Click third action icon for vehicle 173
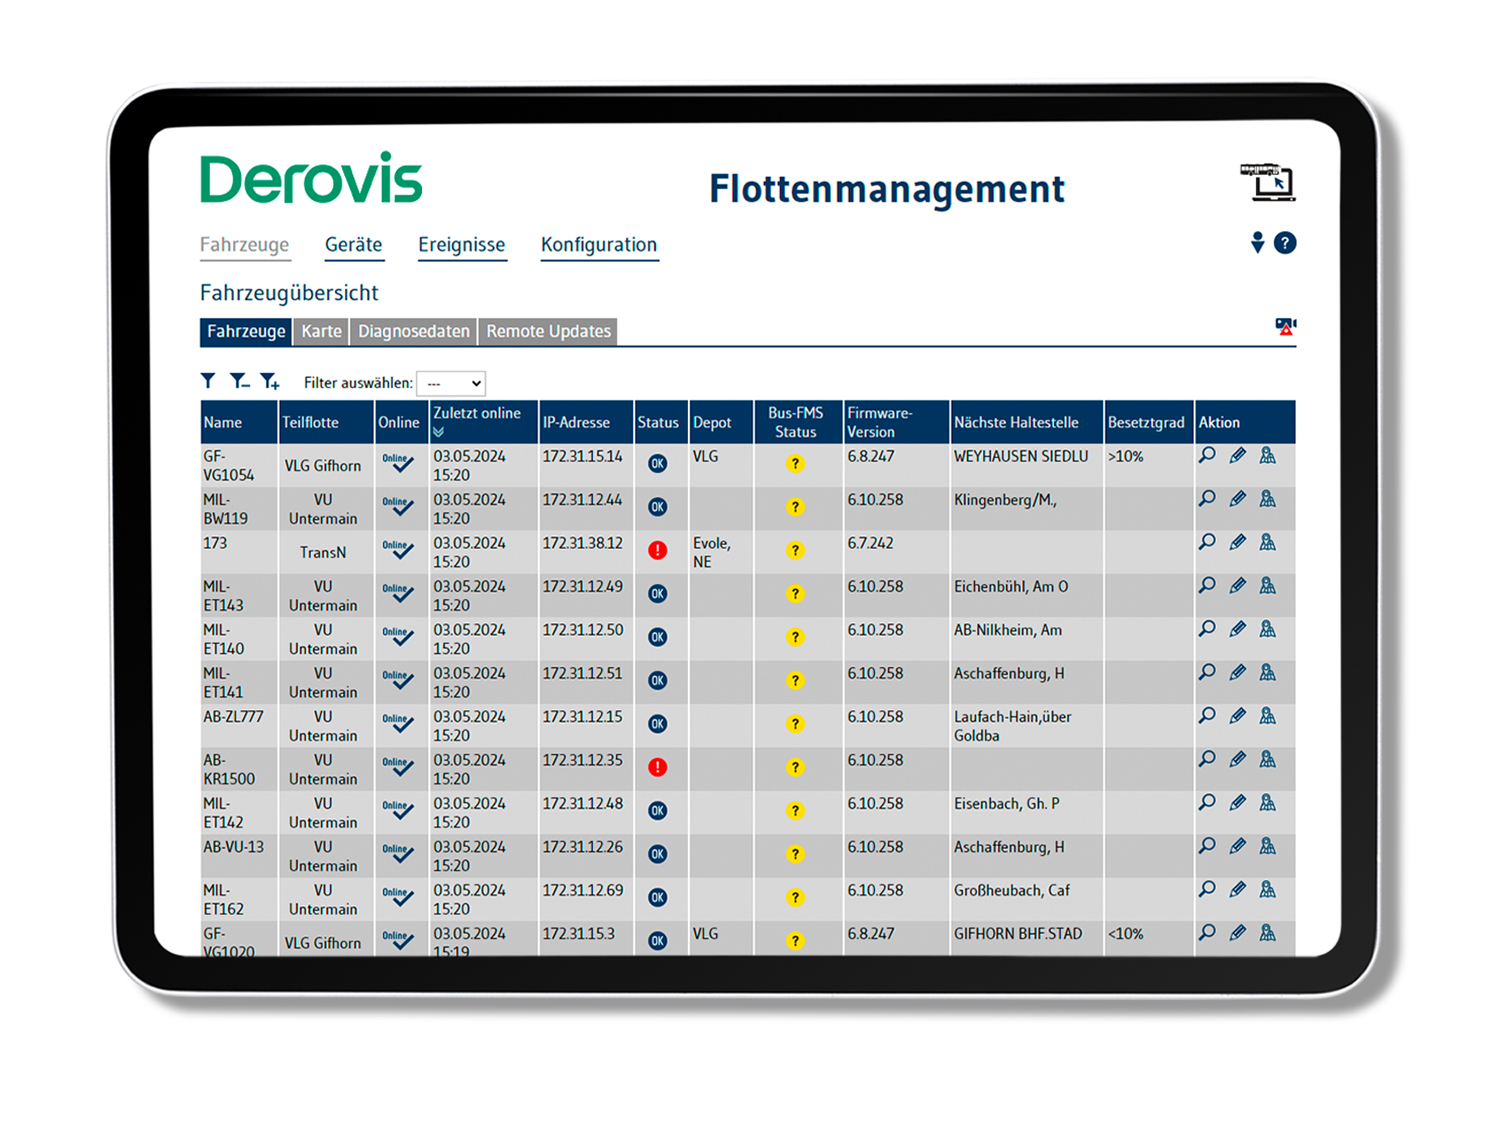 (x=1267, y=542)
